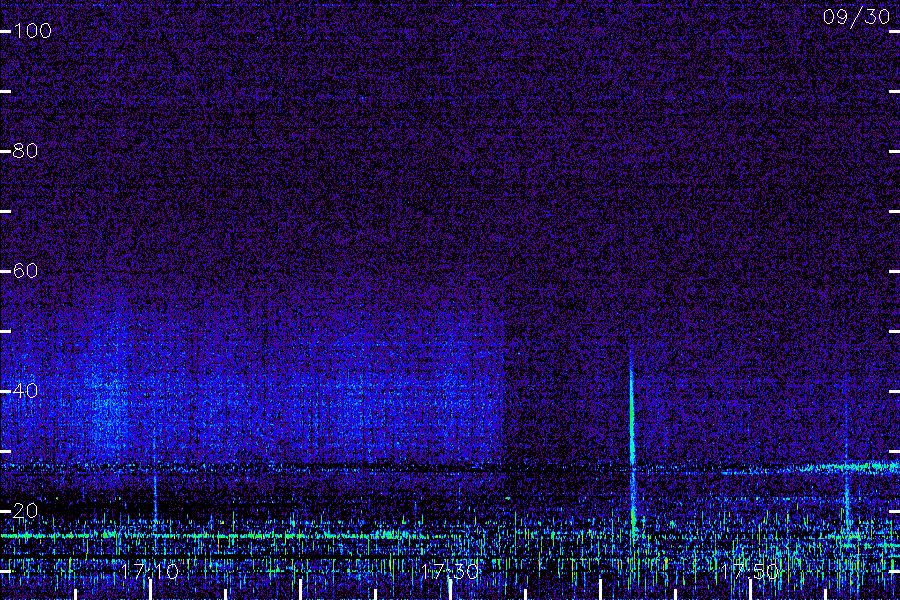Click the 100 frequency axis label
The image size is (900, 600).
(33, 30)
